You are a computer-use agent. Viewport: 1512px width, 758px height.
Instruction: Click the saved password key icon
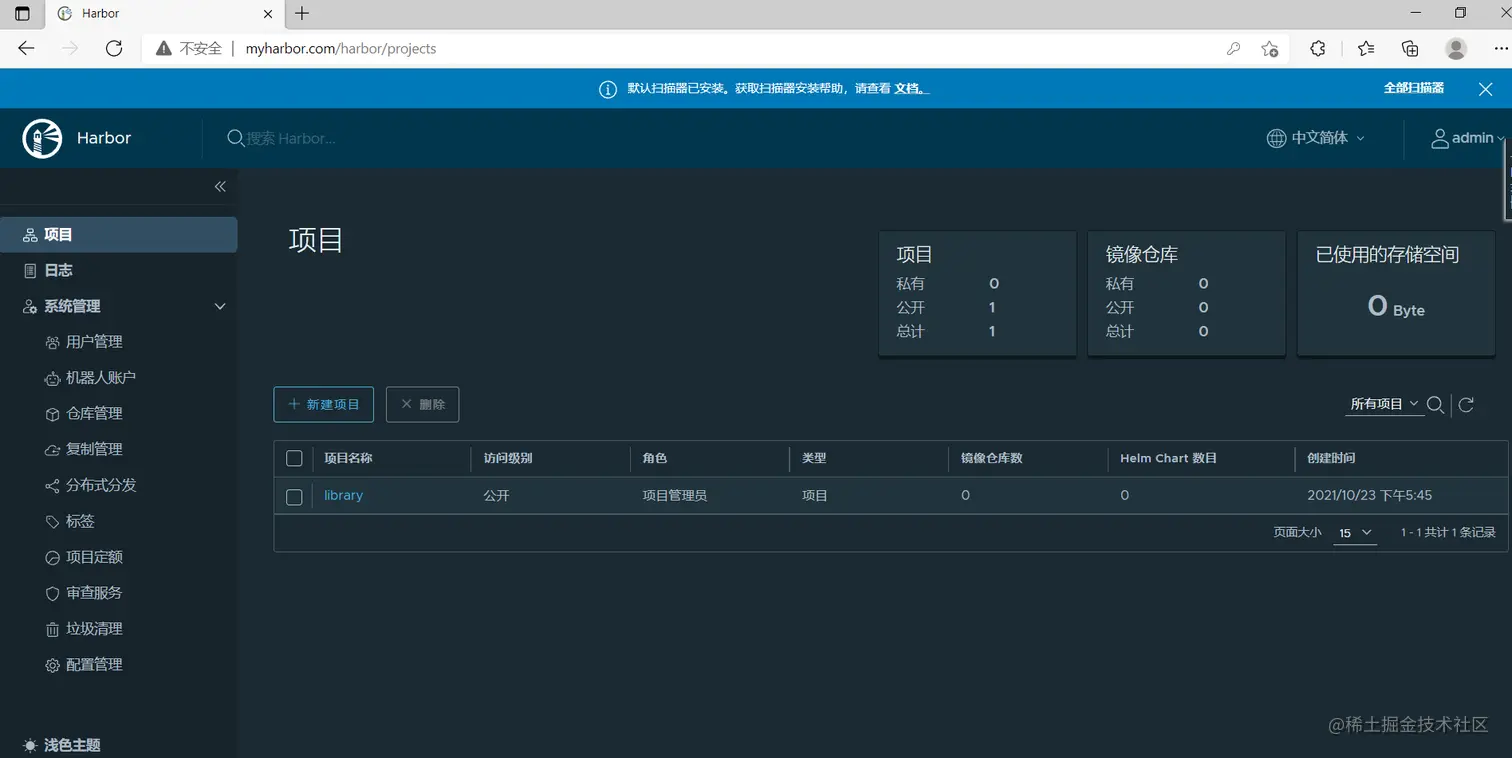(x=1234, y=48)
